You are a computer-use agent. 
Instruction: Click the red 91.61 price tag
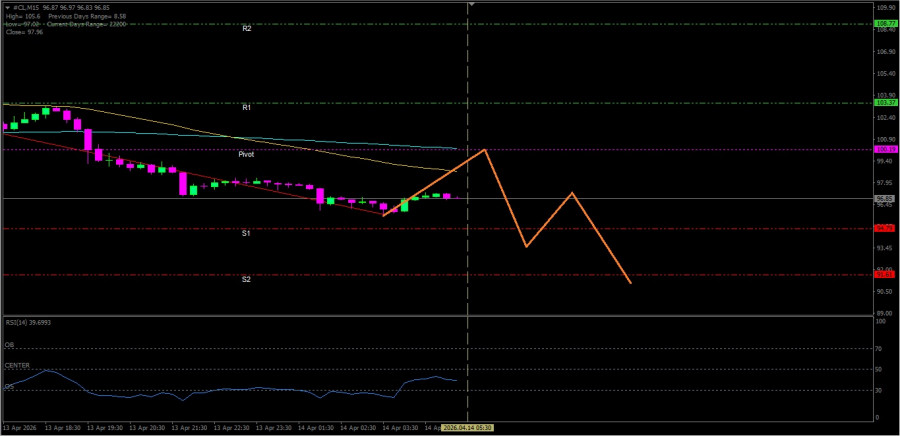point(885,275)
